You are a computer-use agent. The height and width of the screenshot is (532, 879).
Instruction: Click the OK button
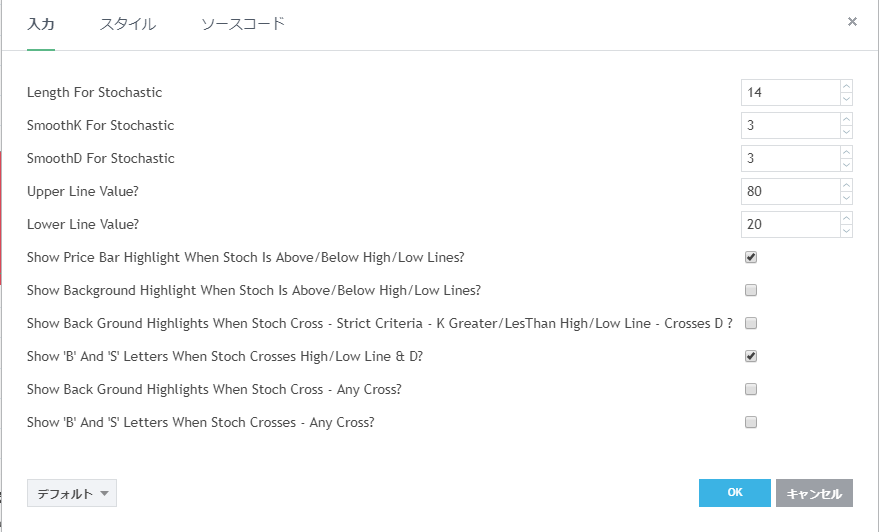[735, 493]
